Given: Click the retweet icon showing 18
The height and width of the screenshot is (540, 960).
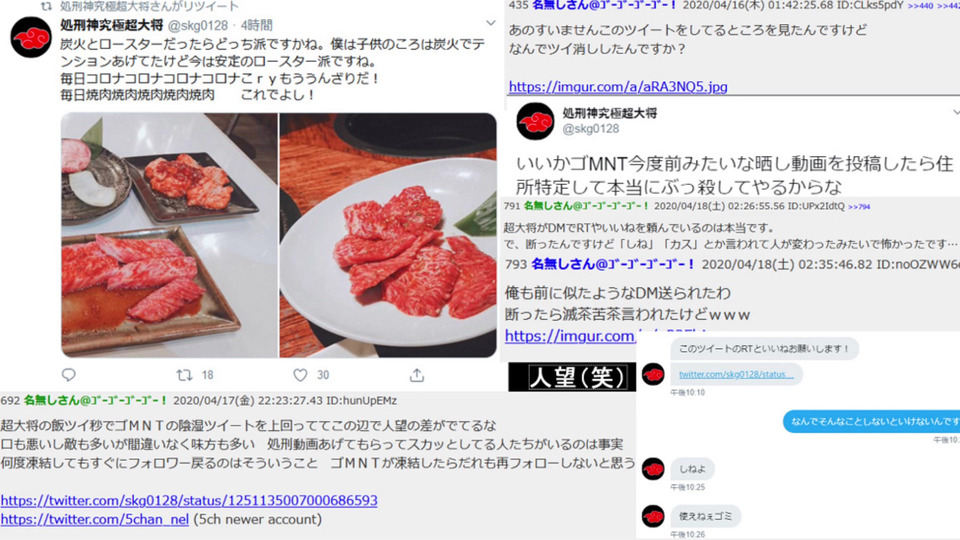Looking at the screenshot, I should coord(184,375).
